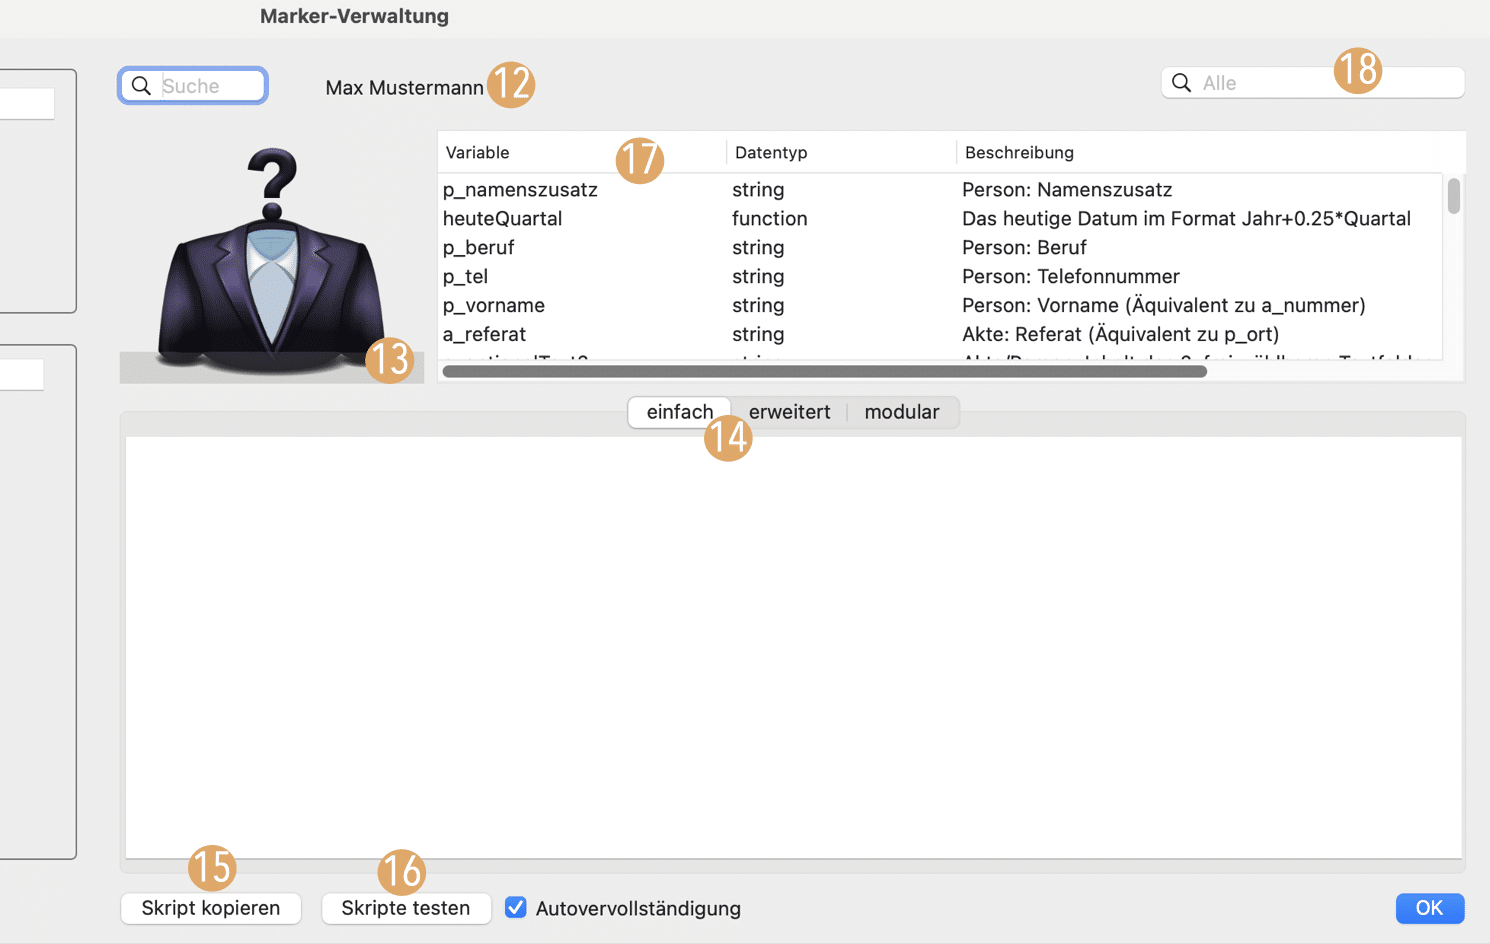Click description 'Akte: Referat (Äquivalent zu p_ort)'
Screen dimensions: 1490x944
1121,335
